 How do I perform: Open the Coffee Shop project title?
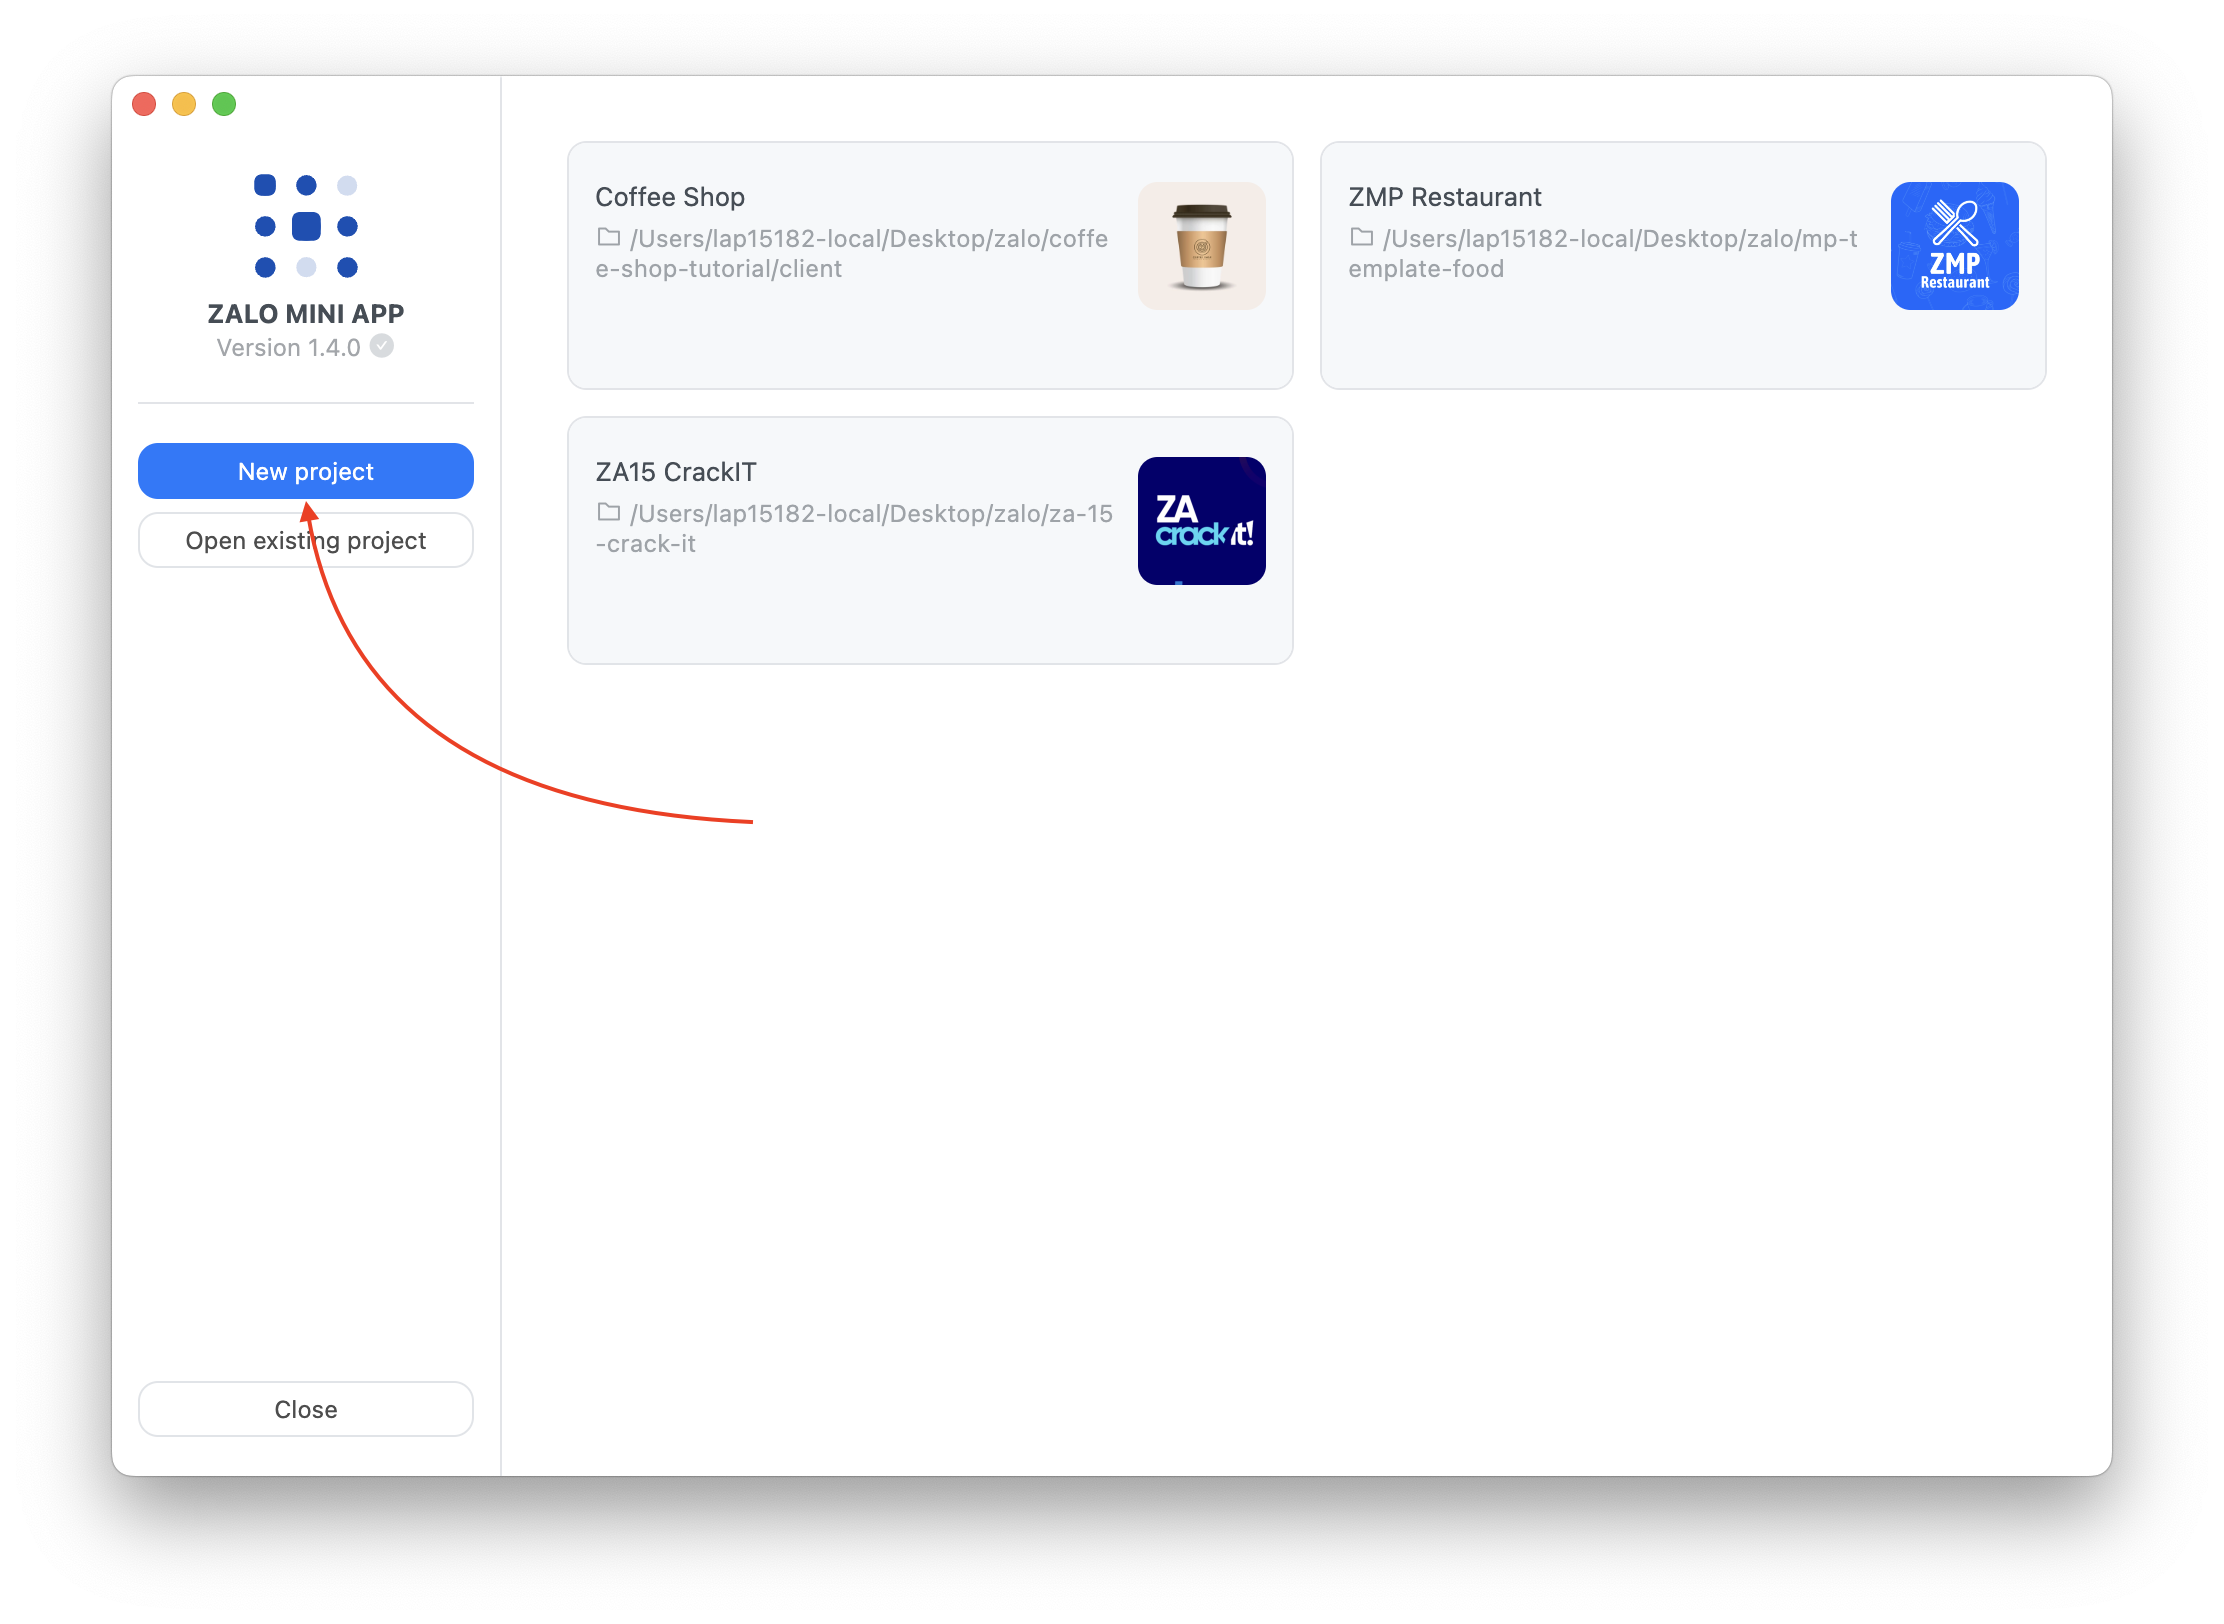coord(670,197)
